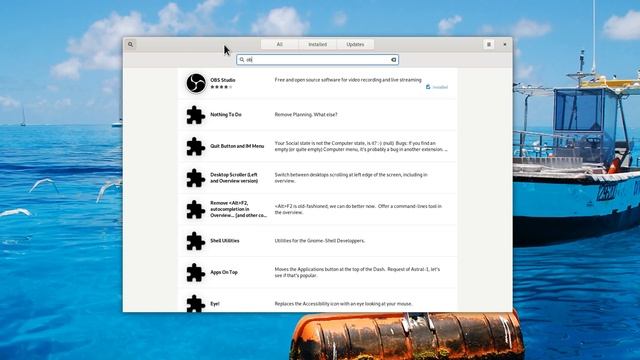This screenshot has width=640, height=360.
Task: Click '<Alt>F2 is old-fashioned' description
Action: [x=358, y=209]
